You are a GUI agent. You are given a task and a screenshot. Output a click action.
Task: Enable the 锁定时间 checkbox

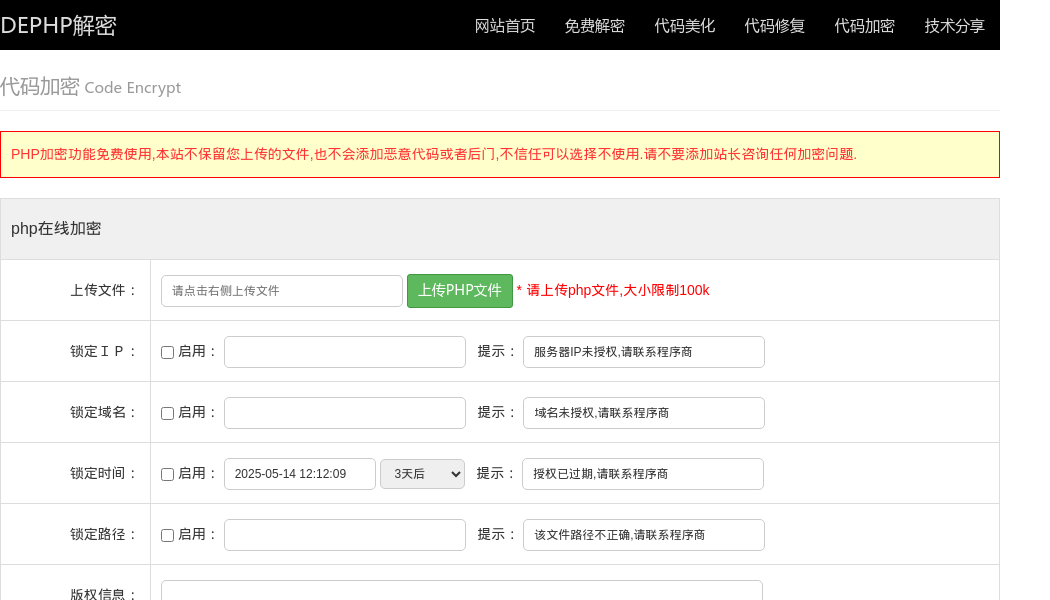pos(168,475)
